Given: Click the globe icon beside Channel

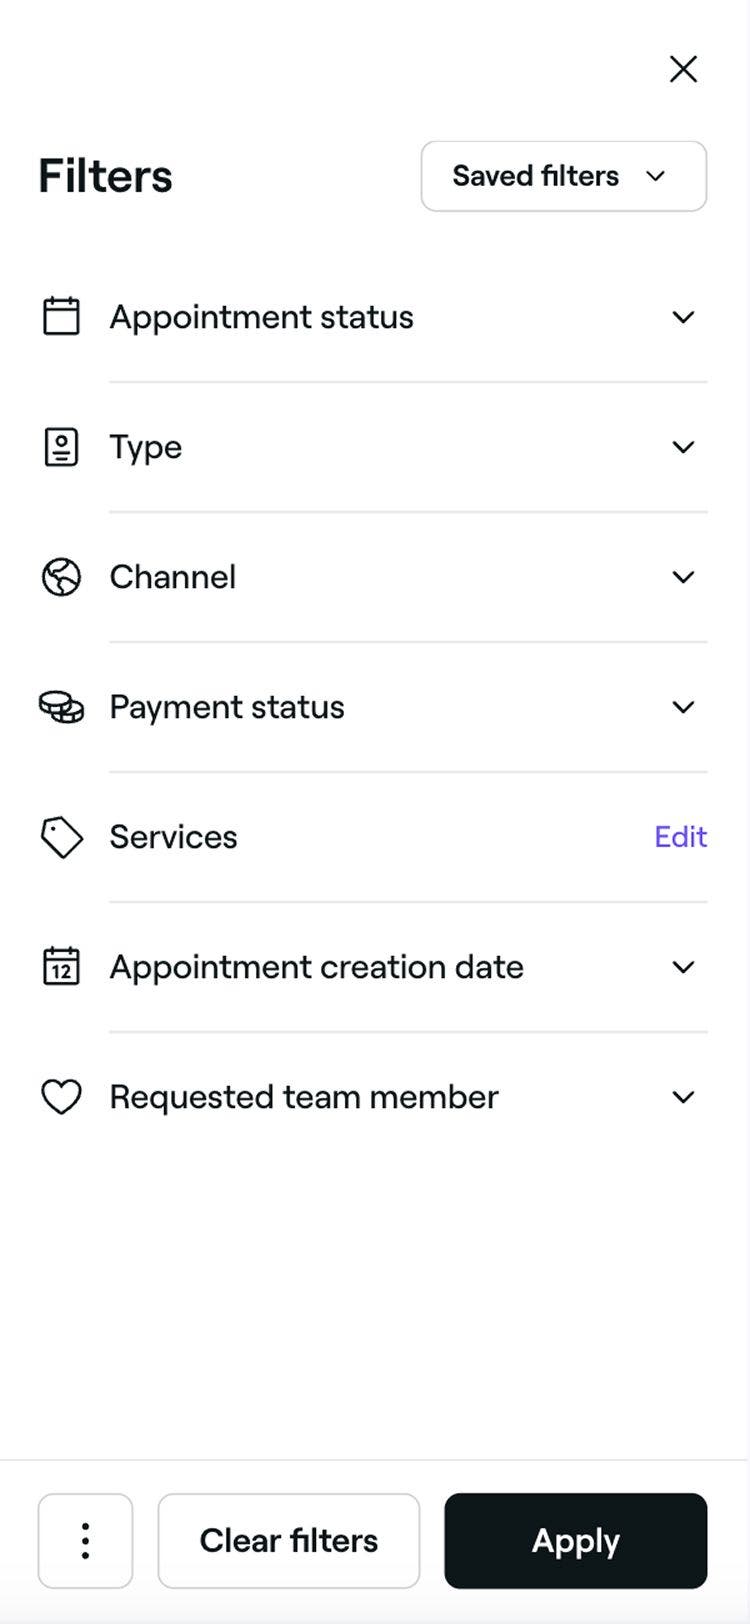Looking at the screenshot, I should coord(61,577).
